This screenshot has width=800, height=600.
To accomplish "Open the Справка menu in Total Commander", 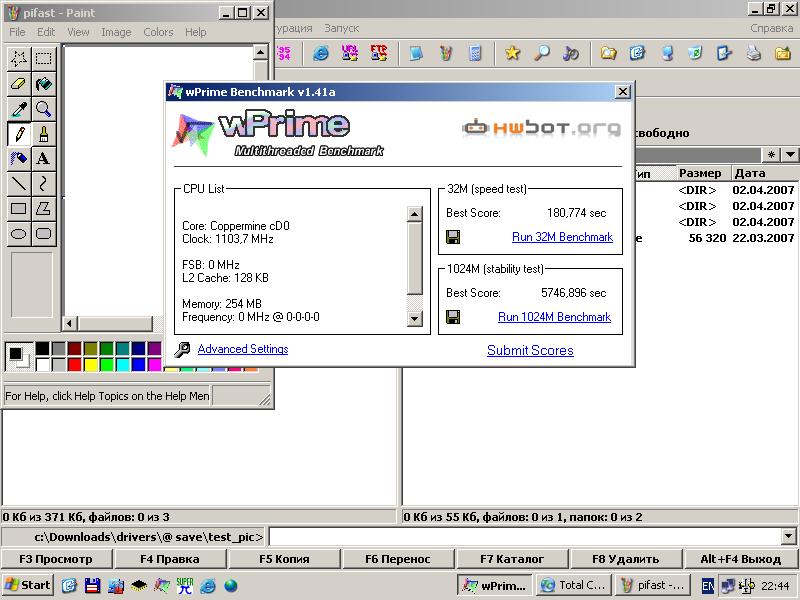I will (771, 29).
